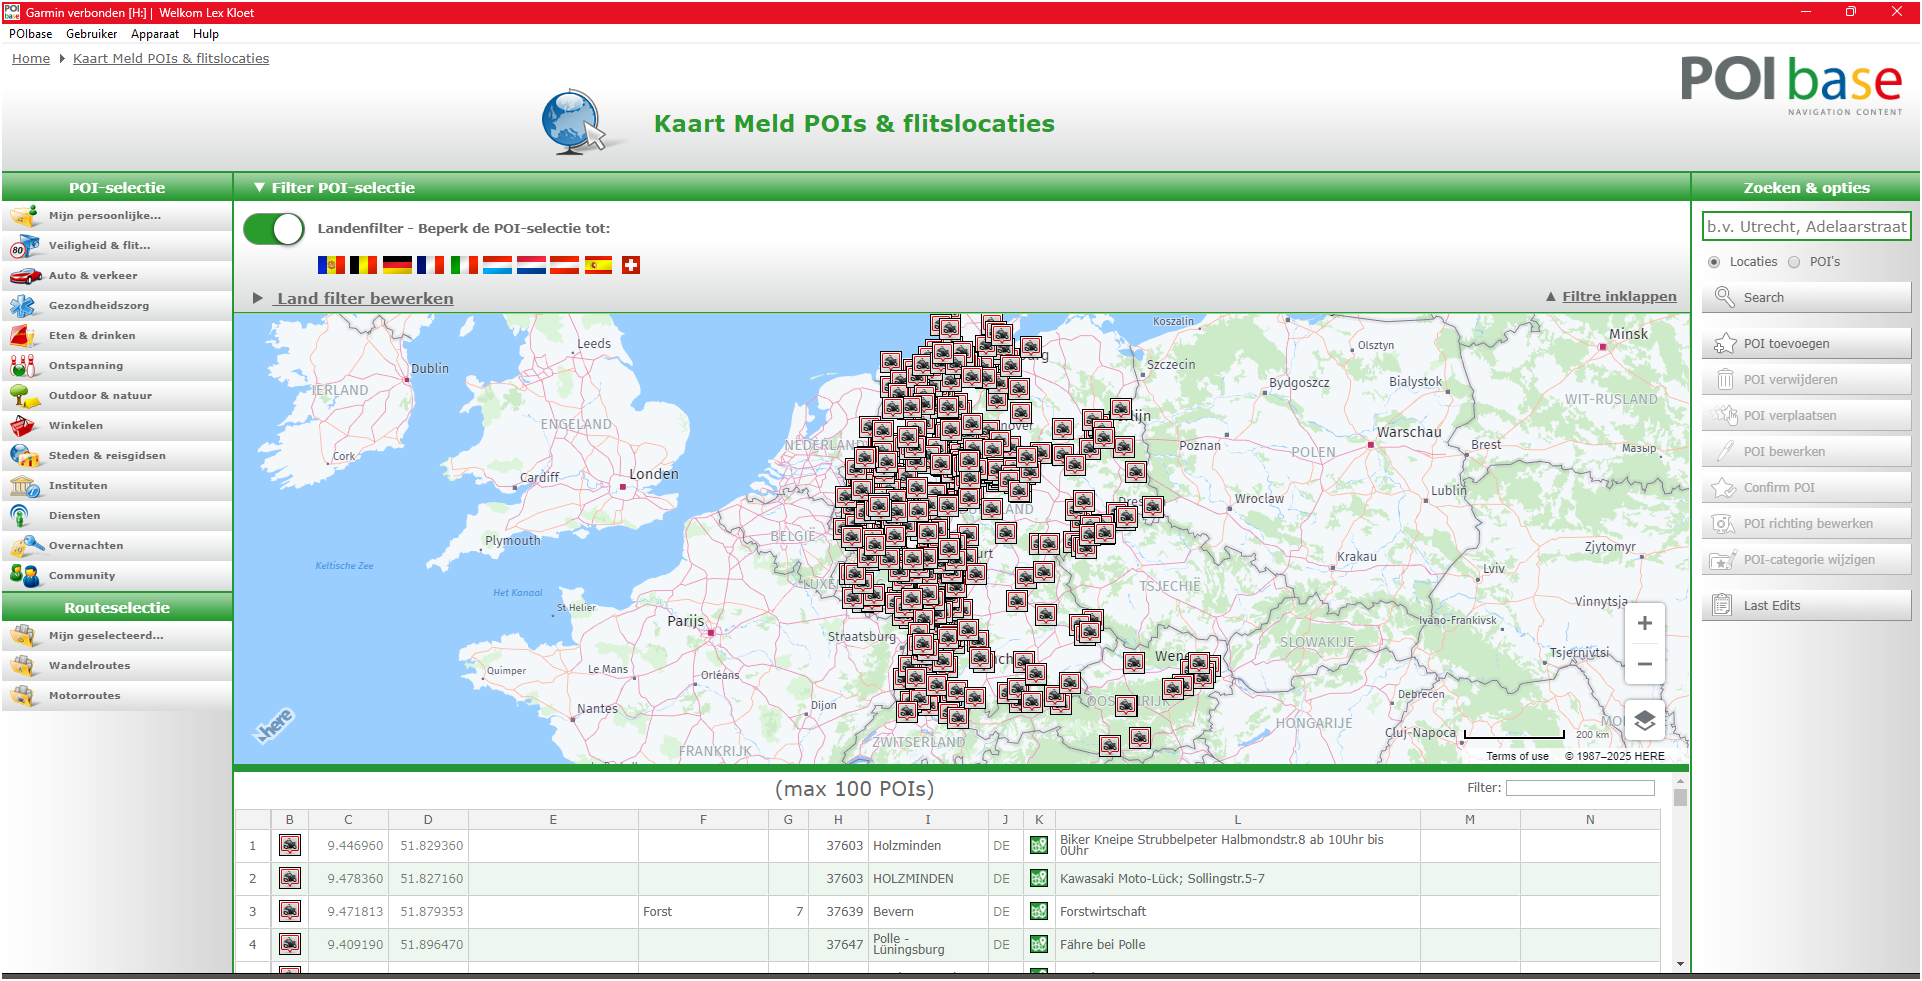The image size is (1922, 981).
Task: Click row number 4 in table
Action: click(x=252, y=945)
